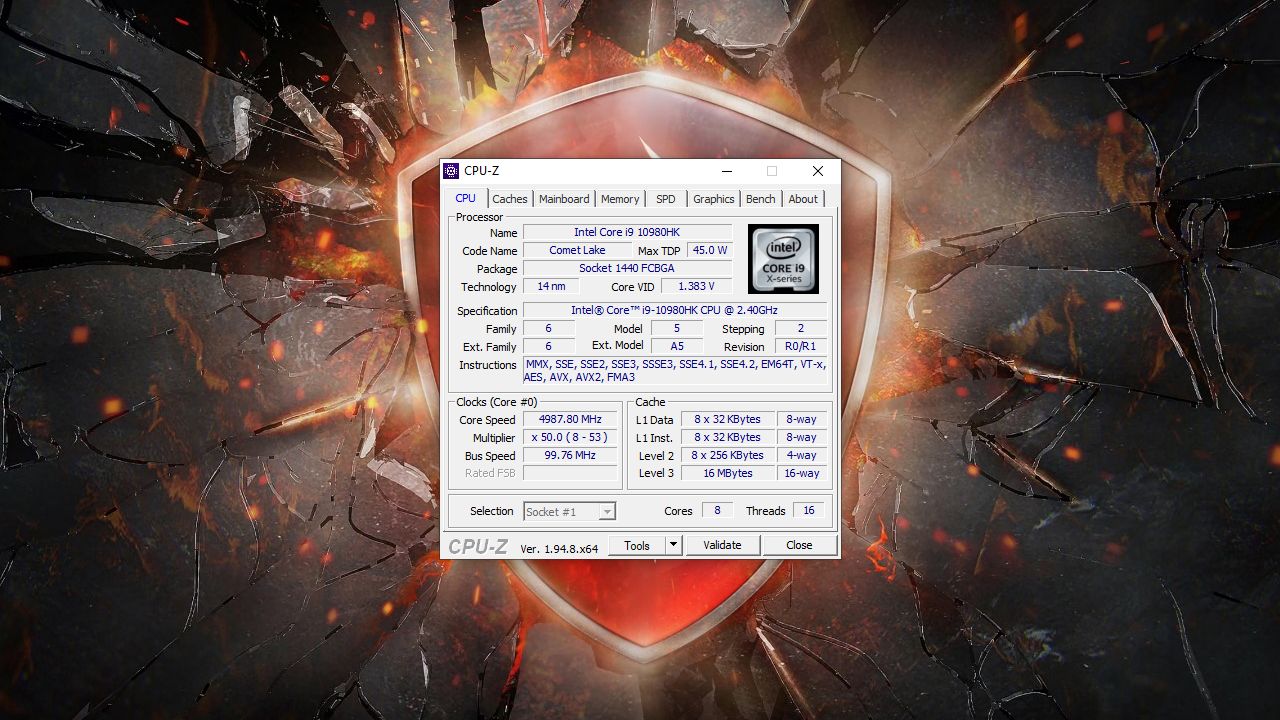Open the Graphics tab

point(714,199)
